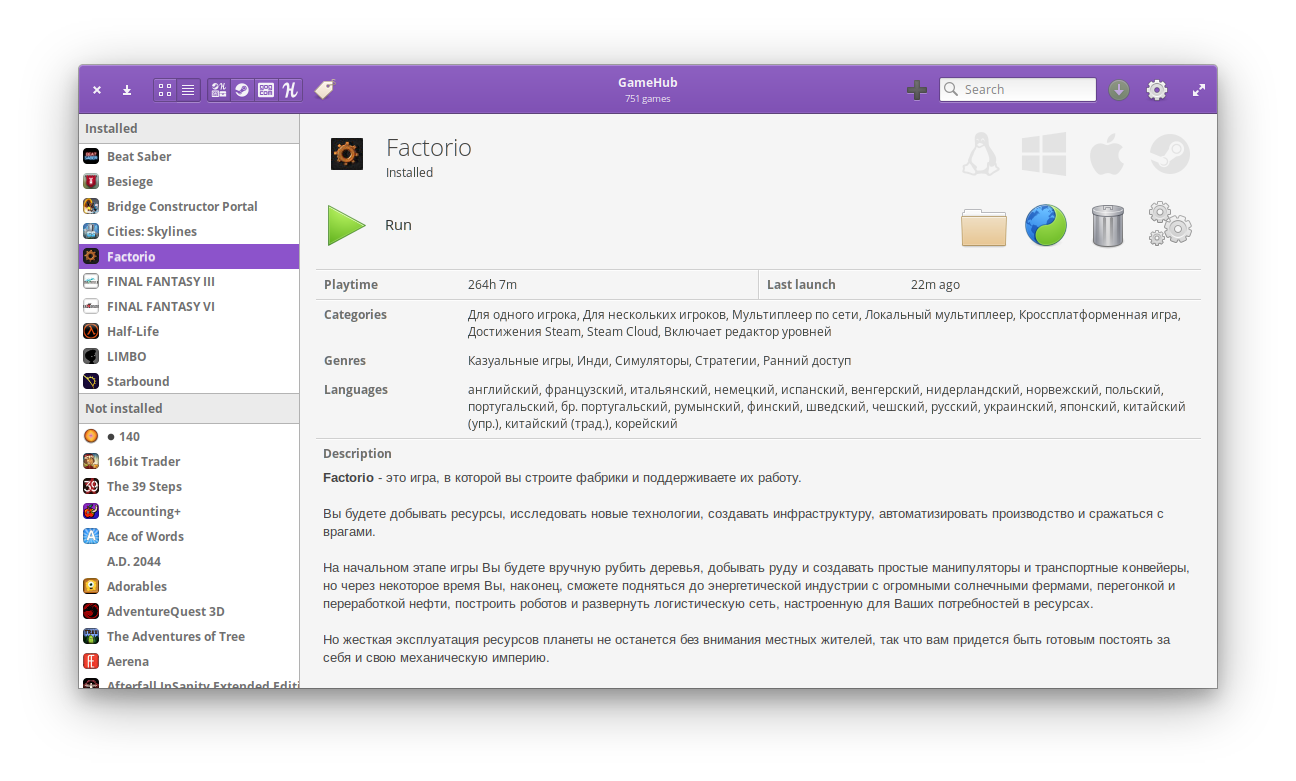The width and height of the screenshot is (1296, 781).
Task: Switch to list view
Action: click(x=189, y=89)
